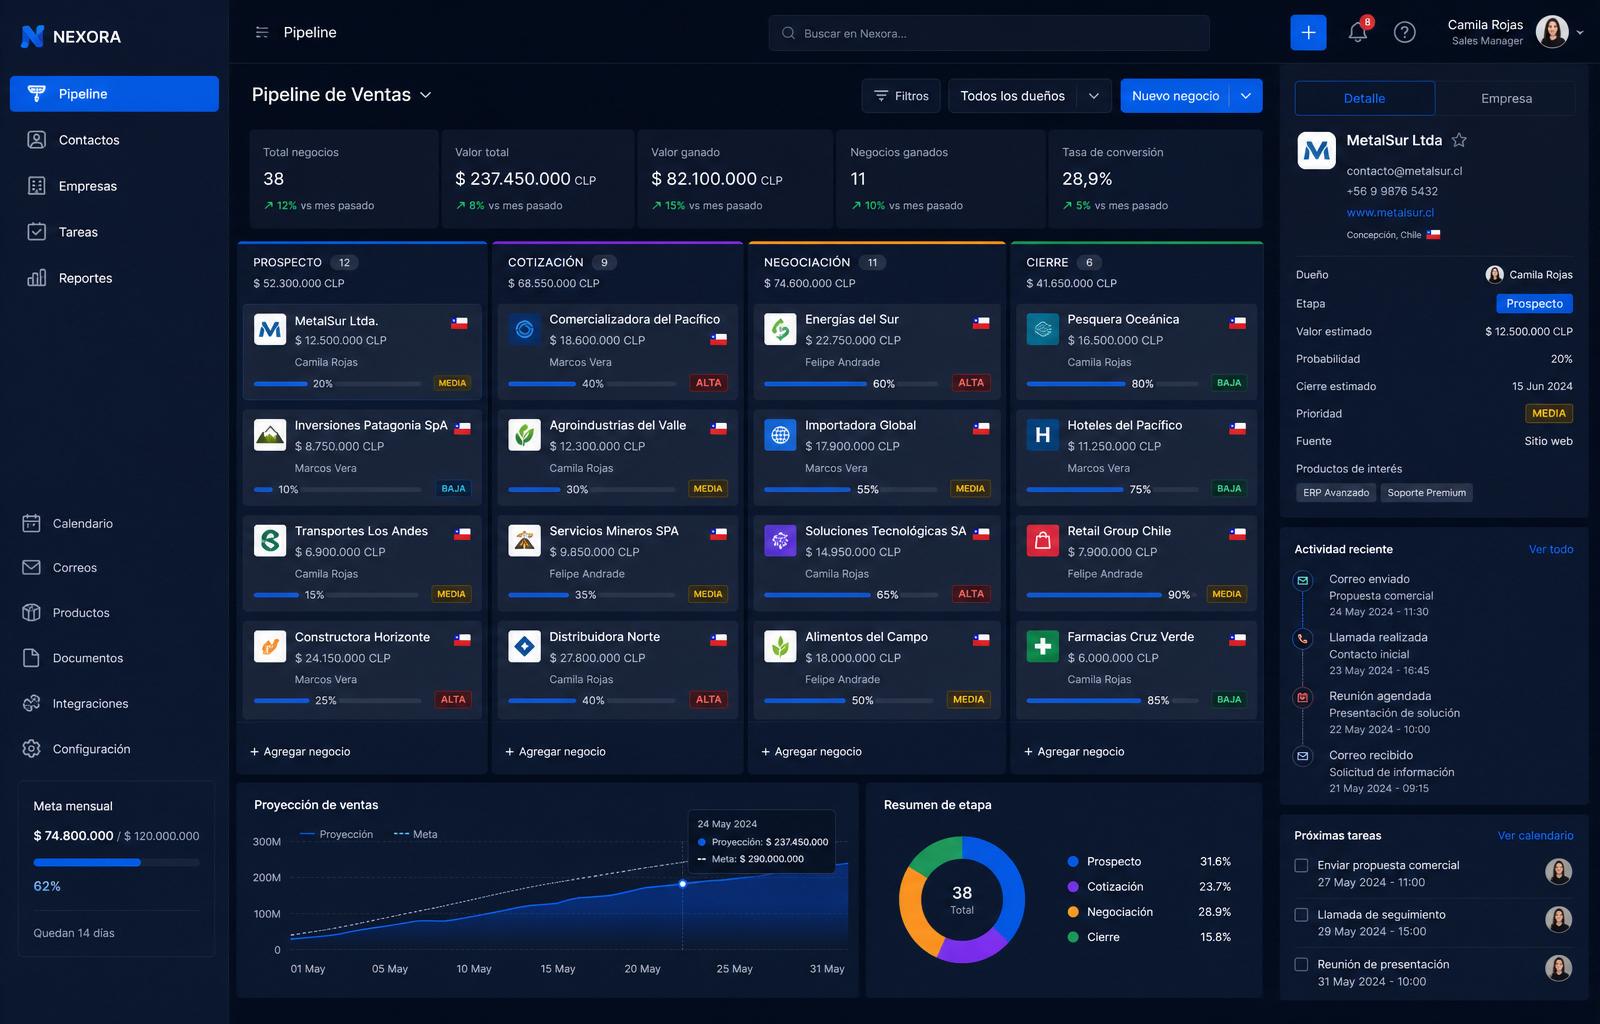
Task: Open Pipeline in the sidebar
Action: 114,94
